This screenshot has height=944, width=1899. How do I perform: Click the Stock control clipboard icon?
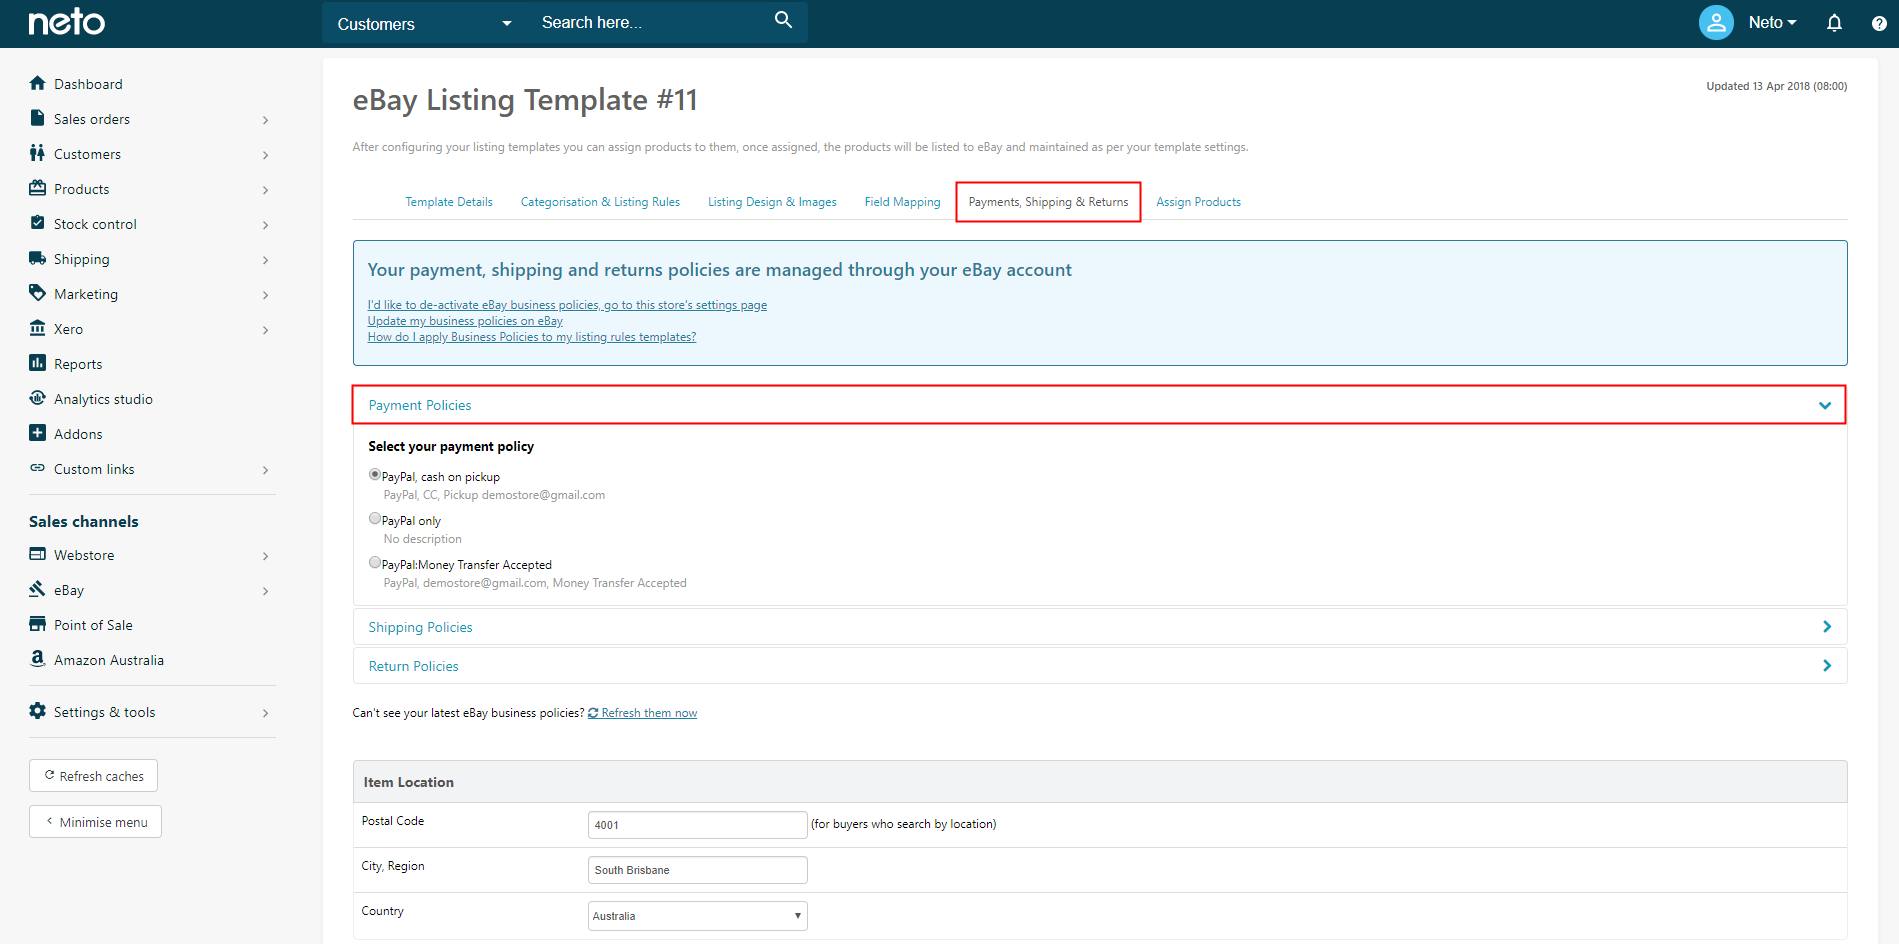pyautogui.click(x=38, y=223)
